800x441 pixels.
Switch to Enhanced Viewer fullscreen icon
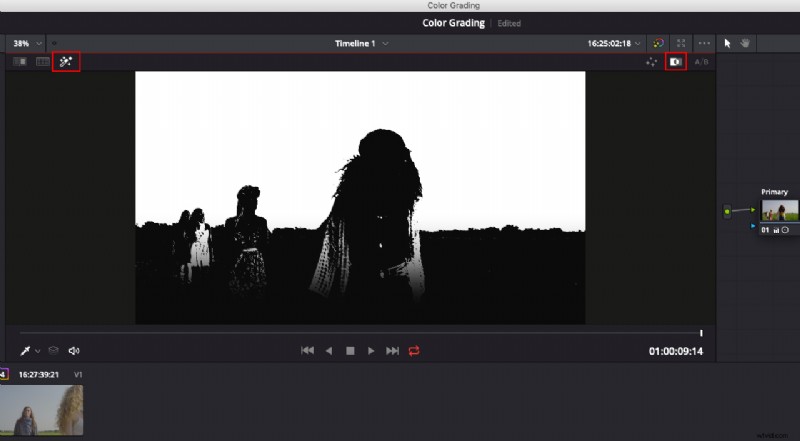coord(681,43)
